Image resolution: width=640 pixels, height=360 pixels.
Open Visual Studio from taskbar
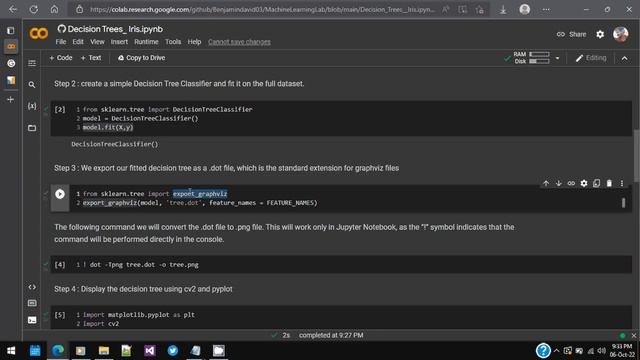149,351
